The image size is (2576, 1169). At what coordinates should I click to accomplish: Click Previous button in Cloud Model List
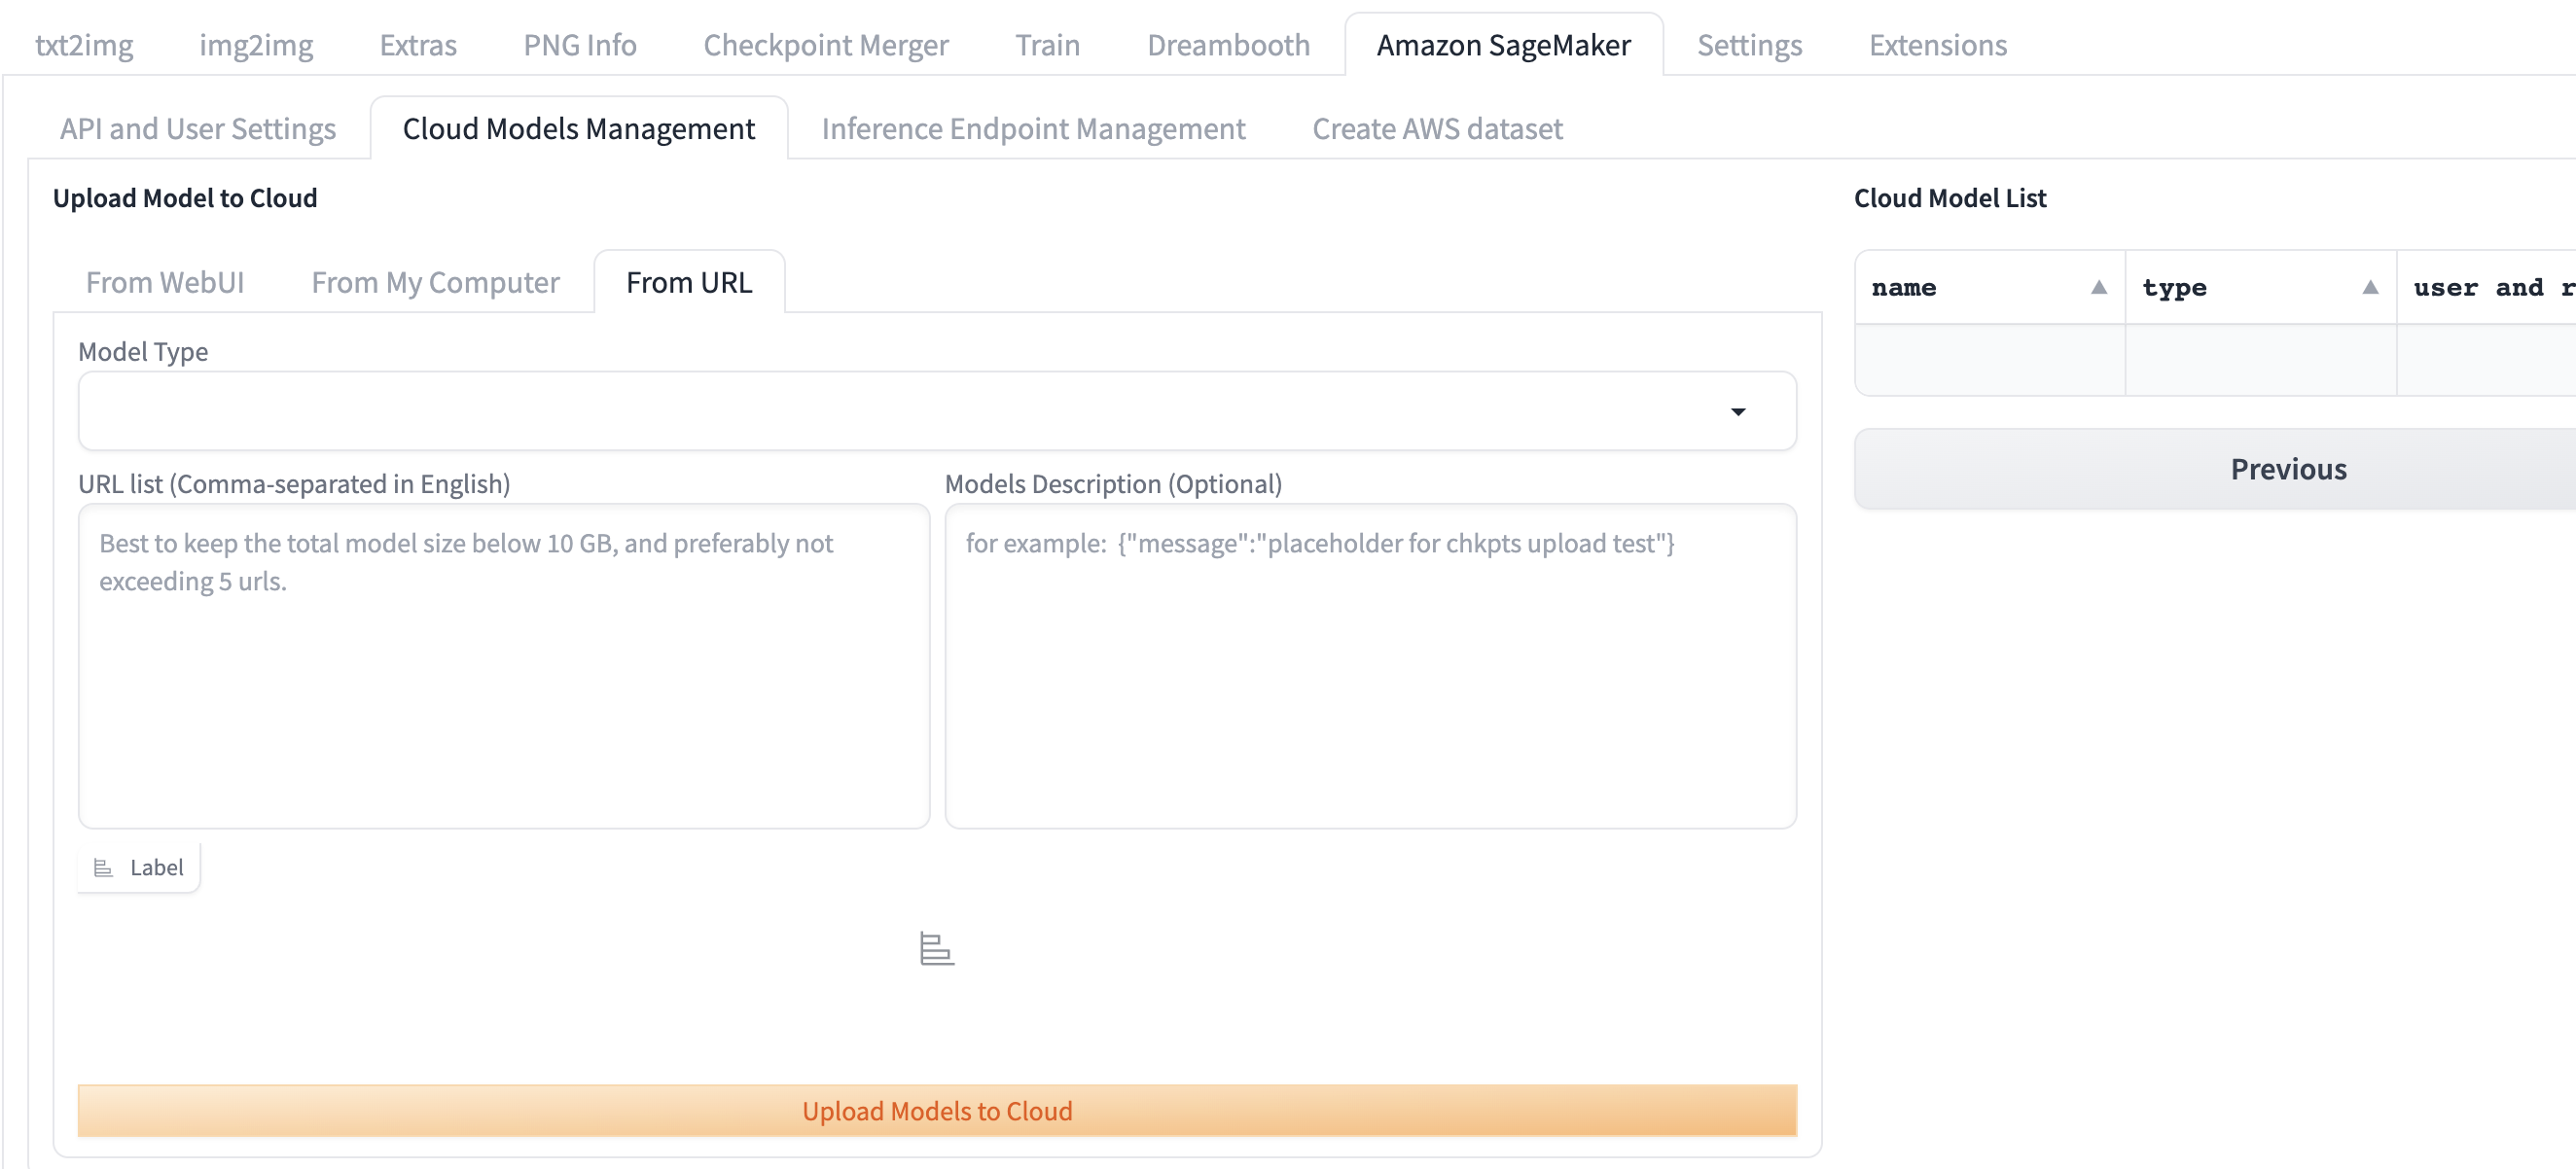pos(2287,470)
